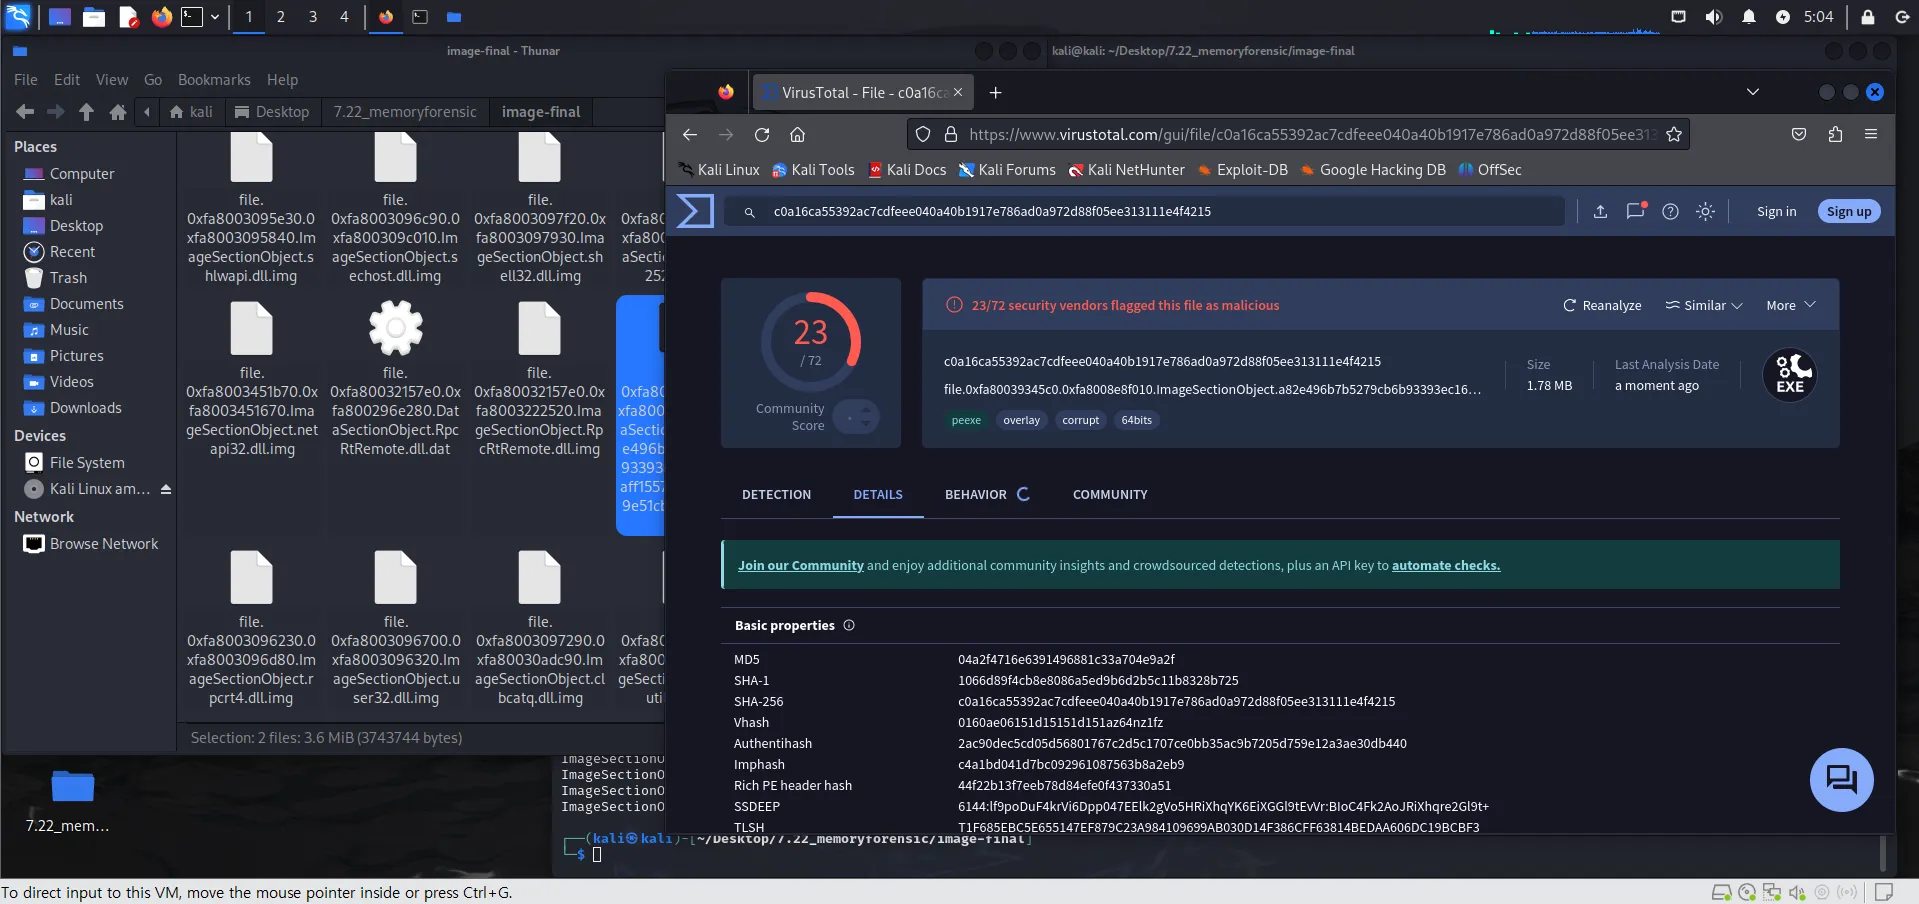The image size is (1919, 904).
Task: Open the Thunar Bookmarks menu
Action: [x=214, y=80]
